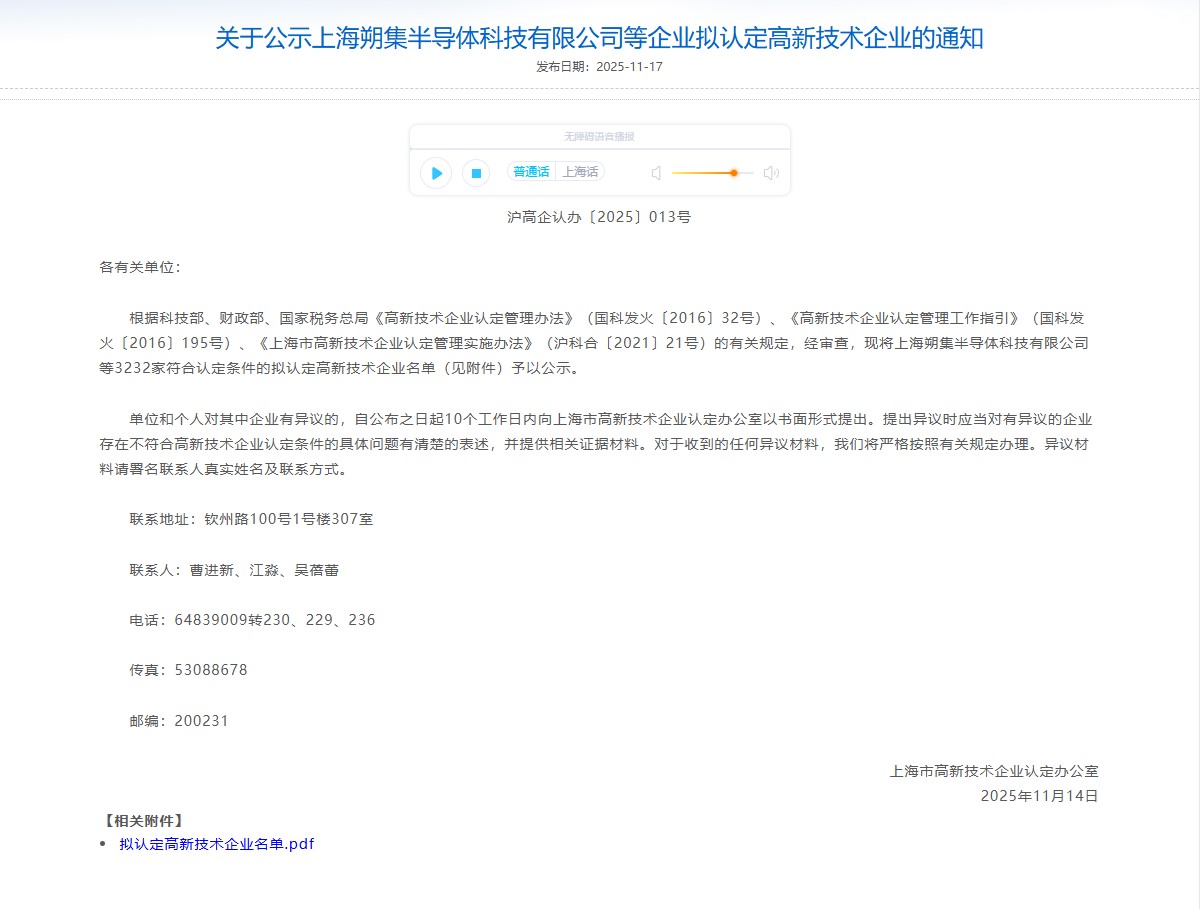
Task: Click the orange volume slider handle
Action: coord(734,173)
